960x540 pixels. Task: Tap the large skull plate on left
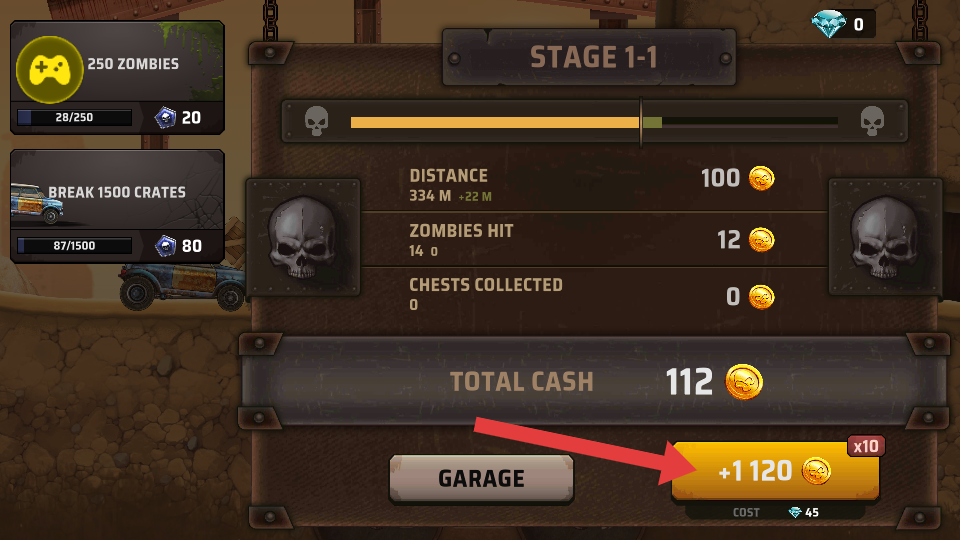(303, 237)
